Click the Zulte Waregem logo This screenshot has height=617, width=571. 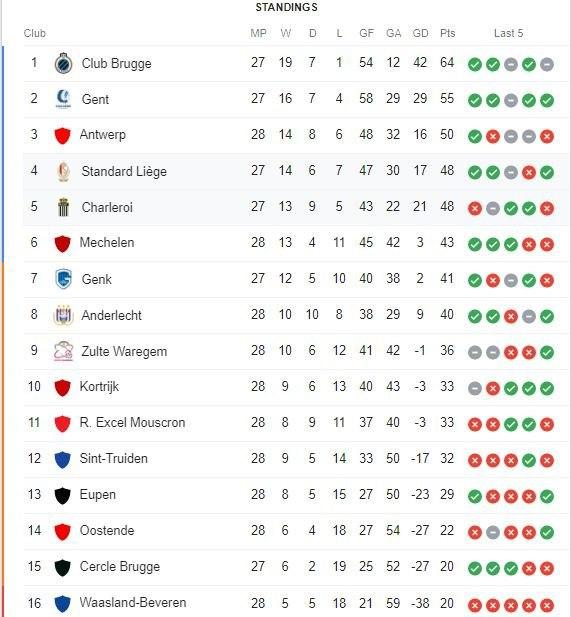click(63, 351)
